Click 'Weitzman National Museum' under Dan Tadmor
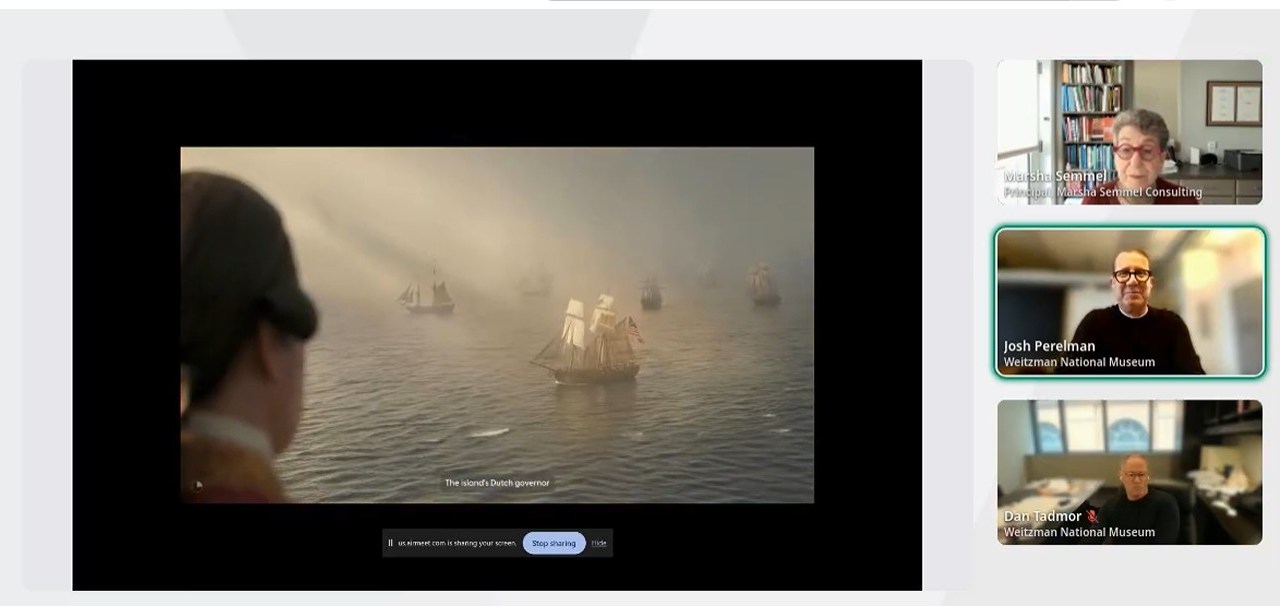Image resolution: width=1280 pixels, height=613 pixels. click(x=1079, y=532)
